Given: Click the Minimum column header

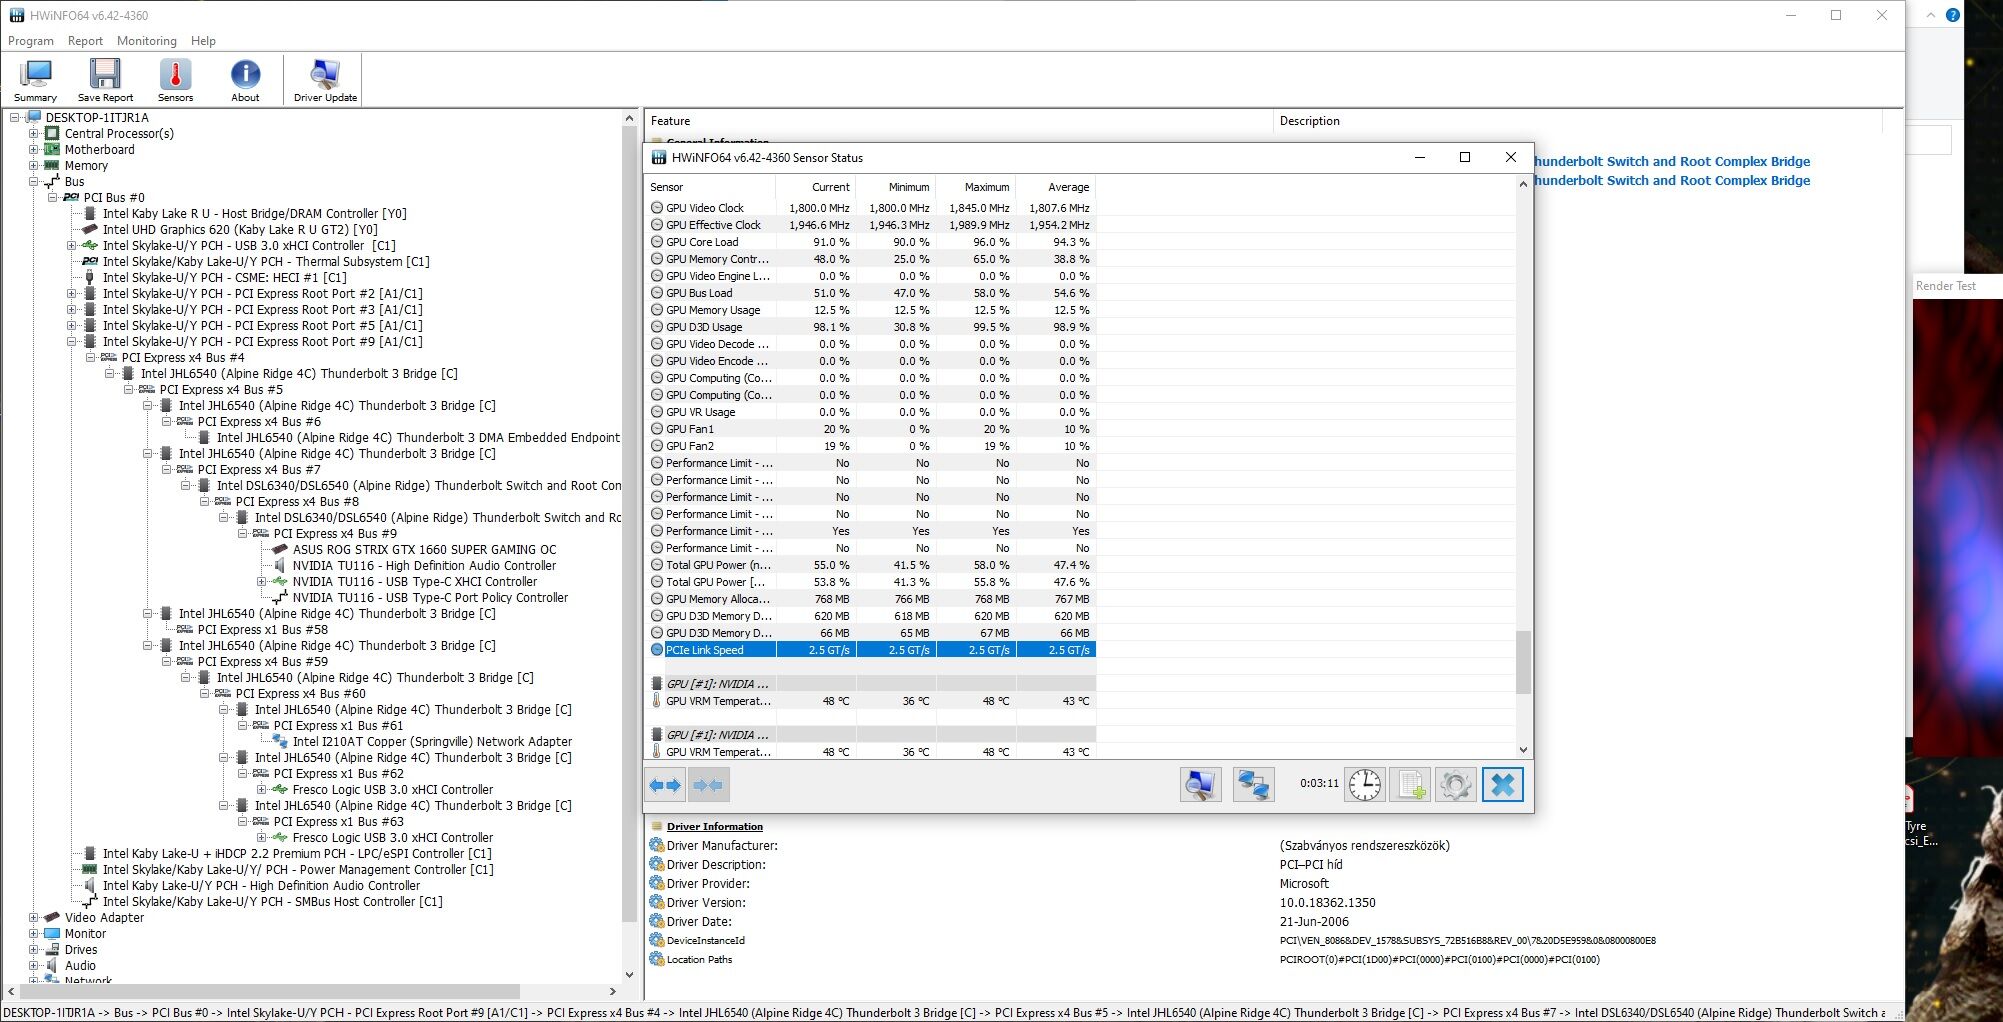Looking at the screenshot, I should [x=895, y=187].
